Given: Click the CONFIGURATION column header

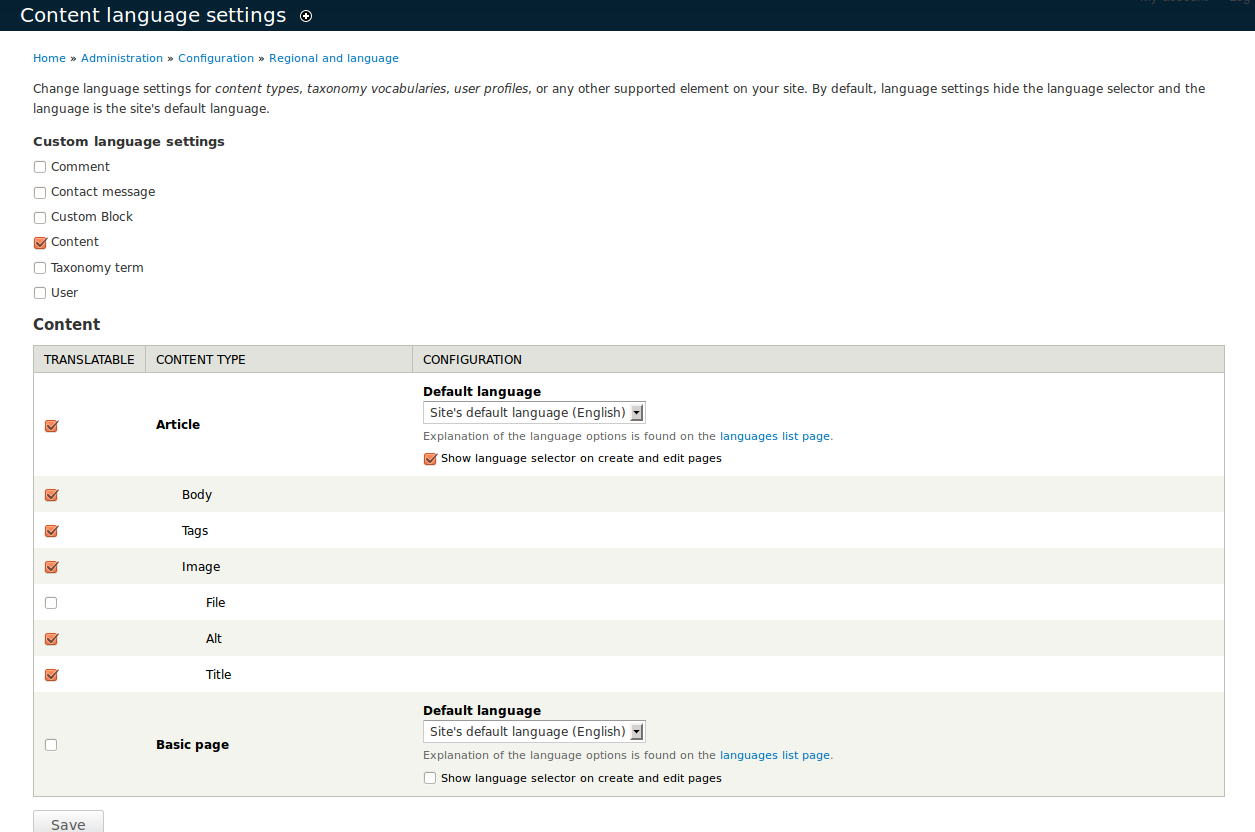Looking at the screenshot, I should coord(472,360).
